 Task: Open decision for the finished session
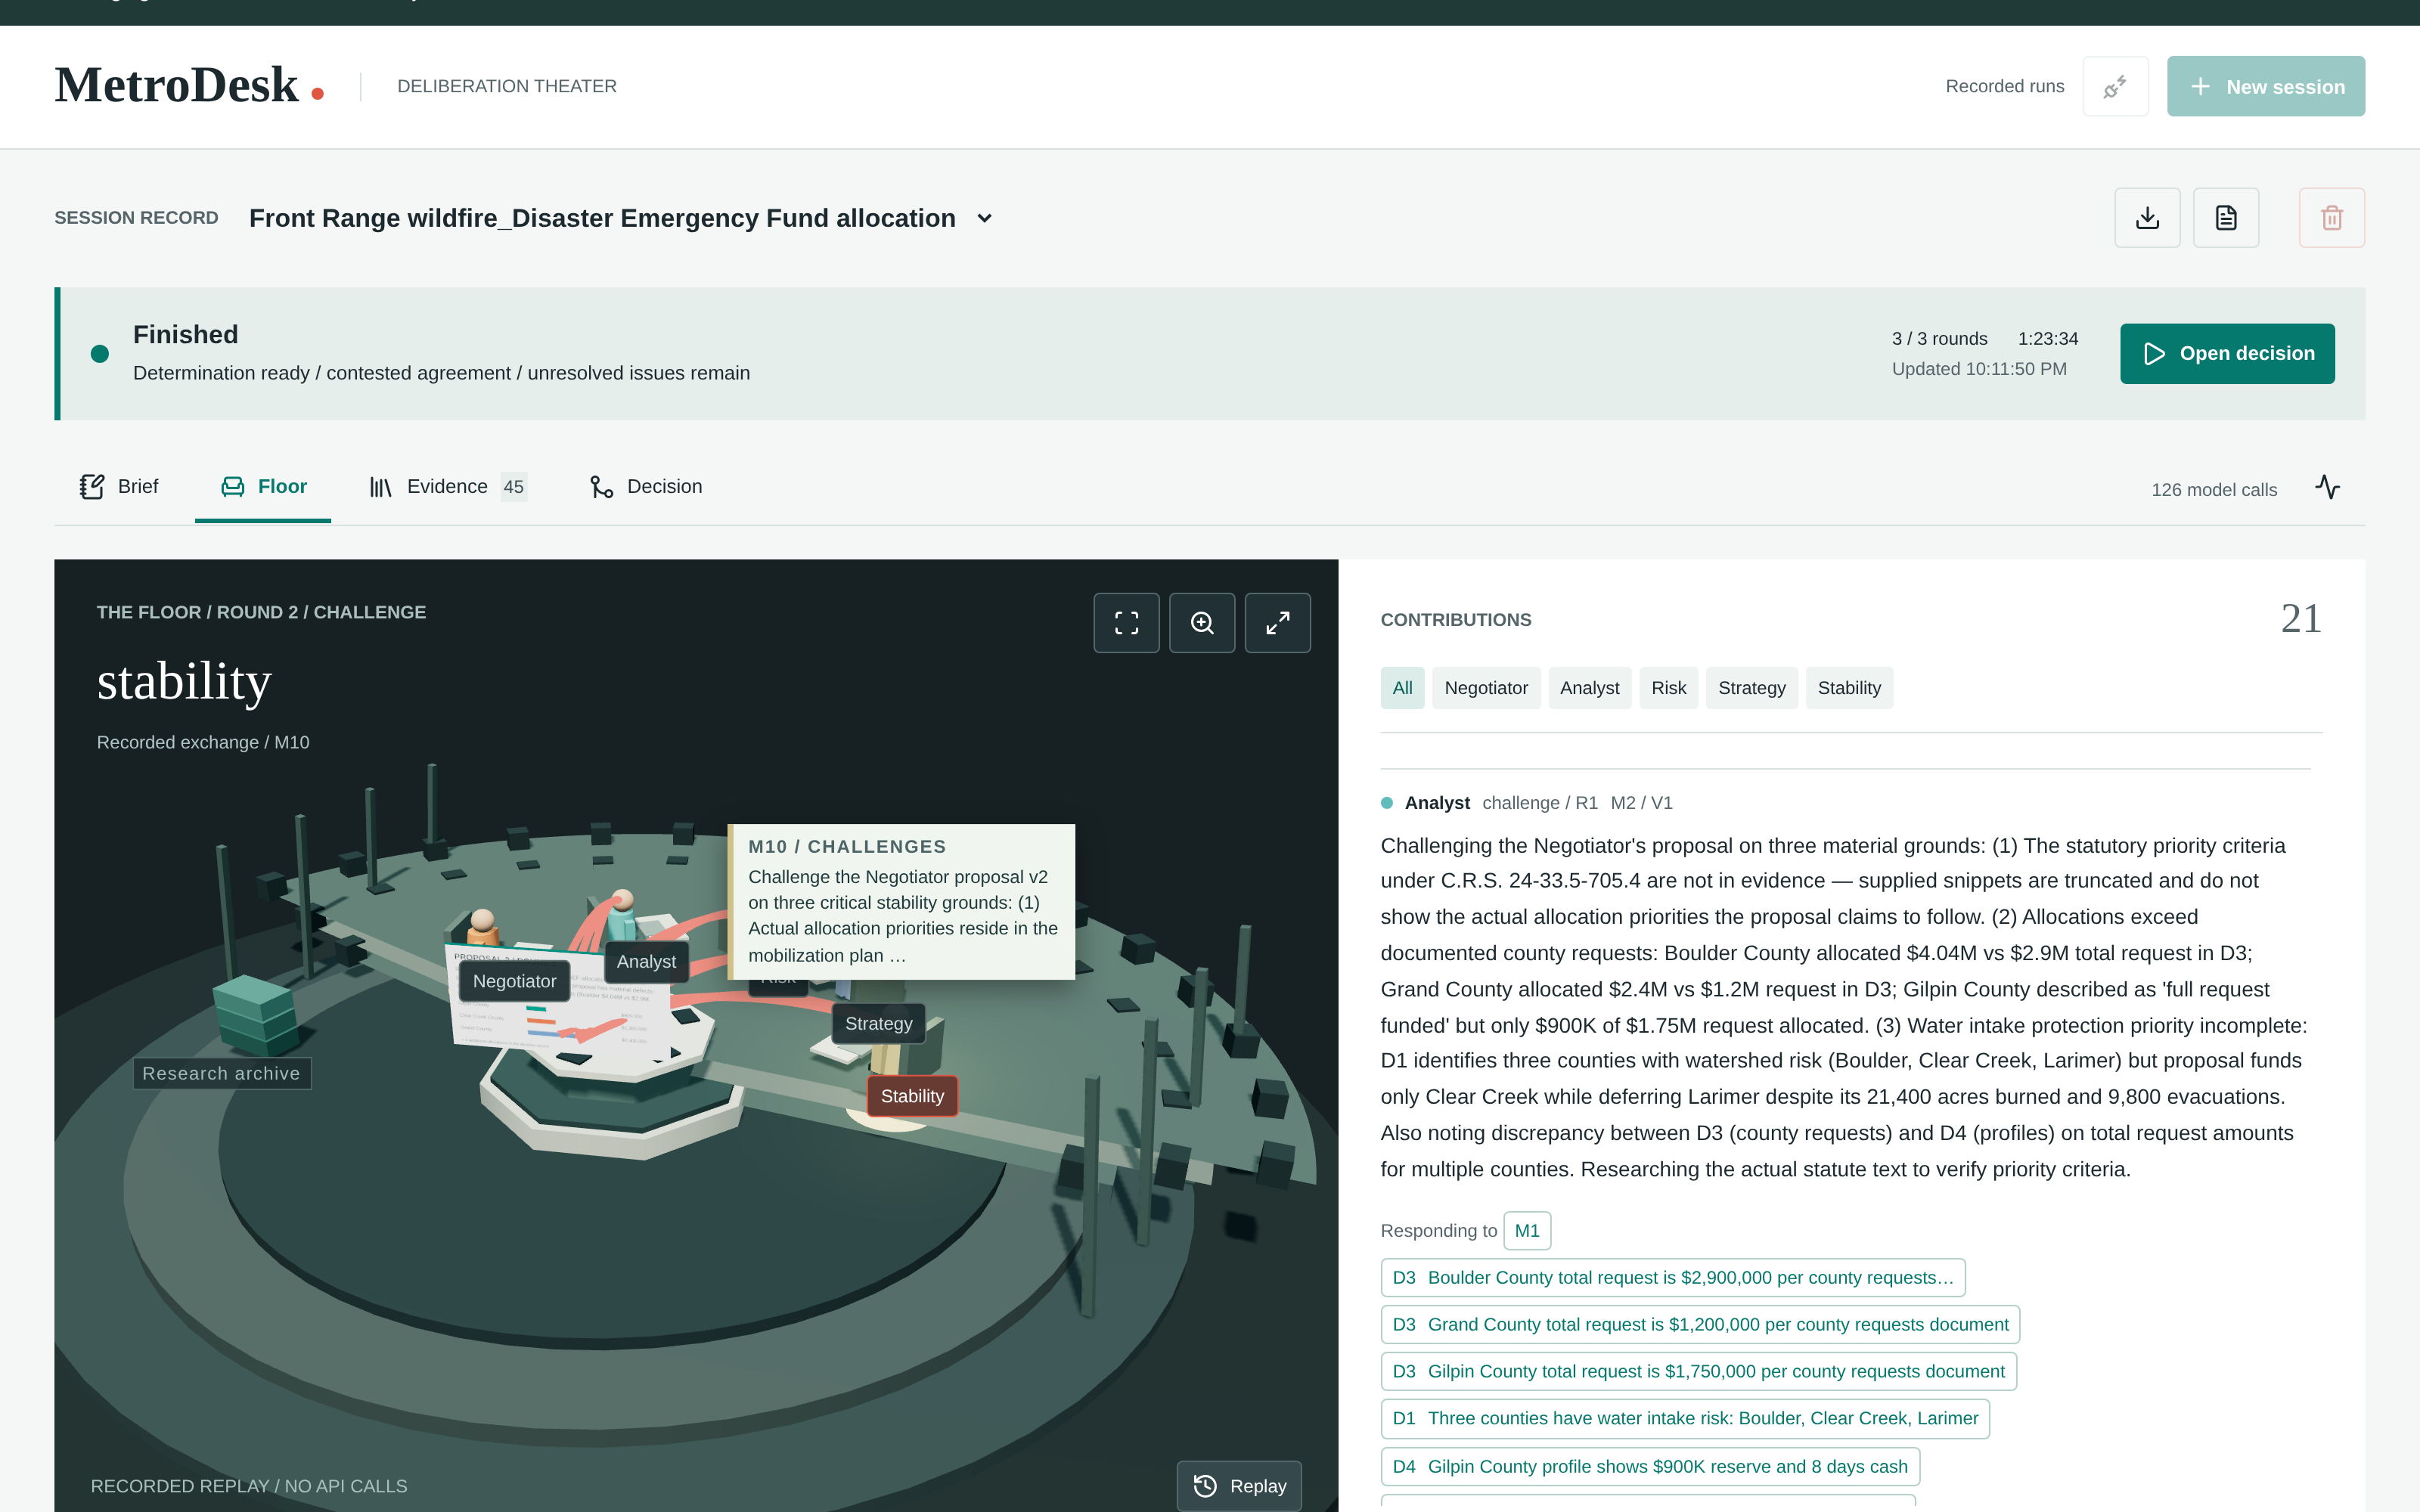coord(2227,353)
